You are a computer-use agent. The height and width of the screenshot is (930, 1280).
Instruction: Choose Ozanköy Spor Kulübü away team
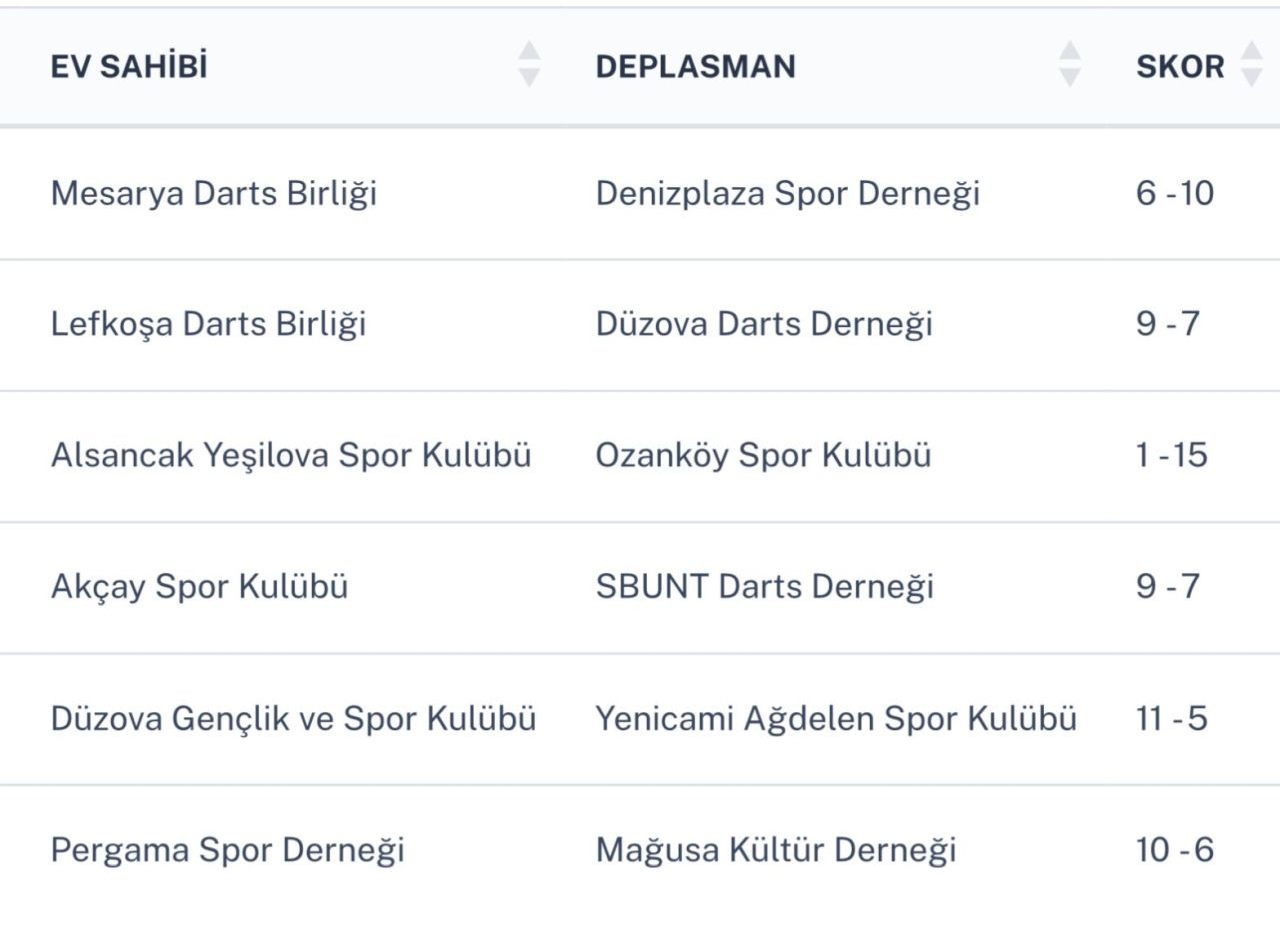(763, 456)
